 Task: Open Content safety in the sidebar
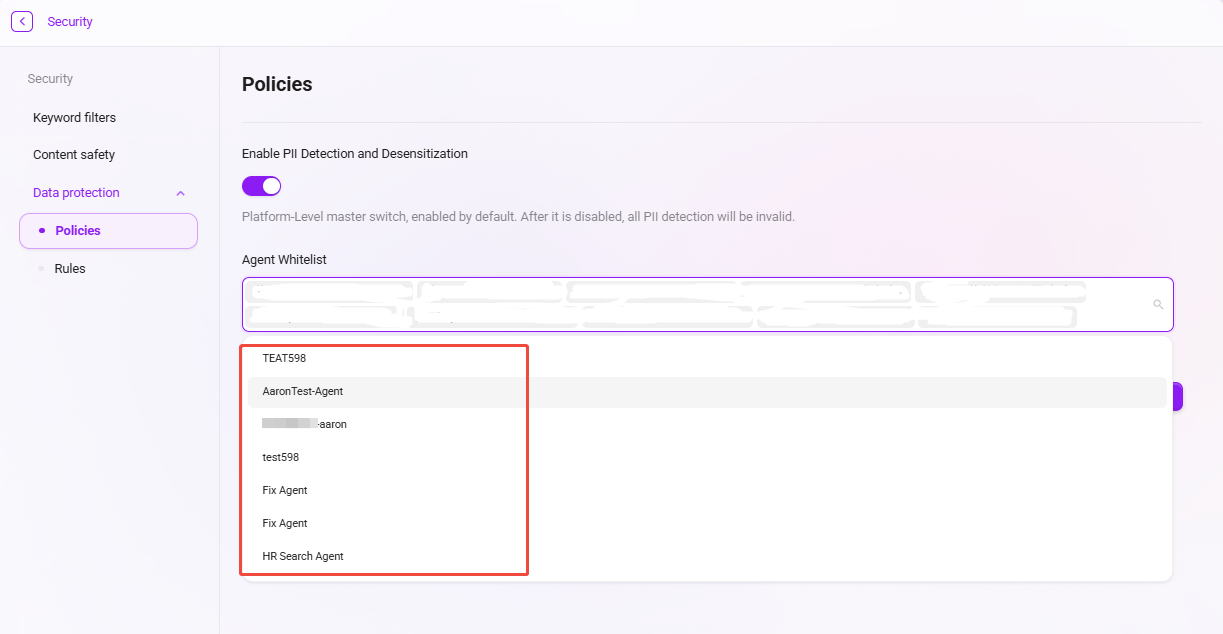point(74,155)
